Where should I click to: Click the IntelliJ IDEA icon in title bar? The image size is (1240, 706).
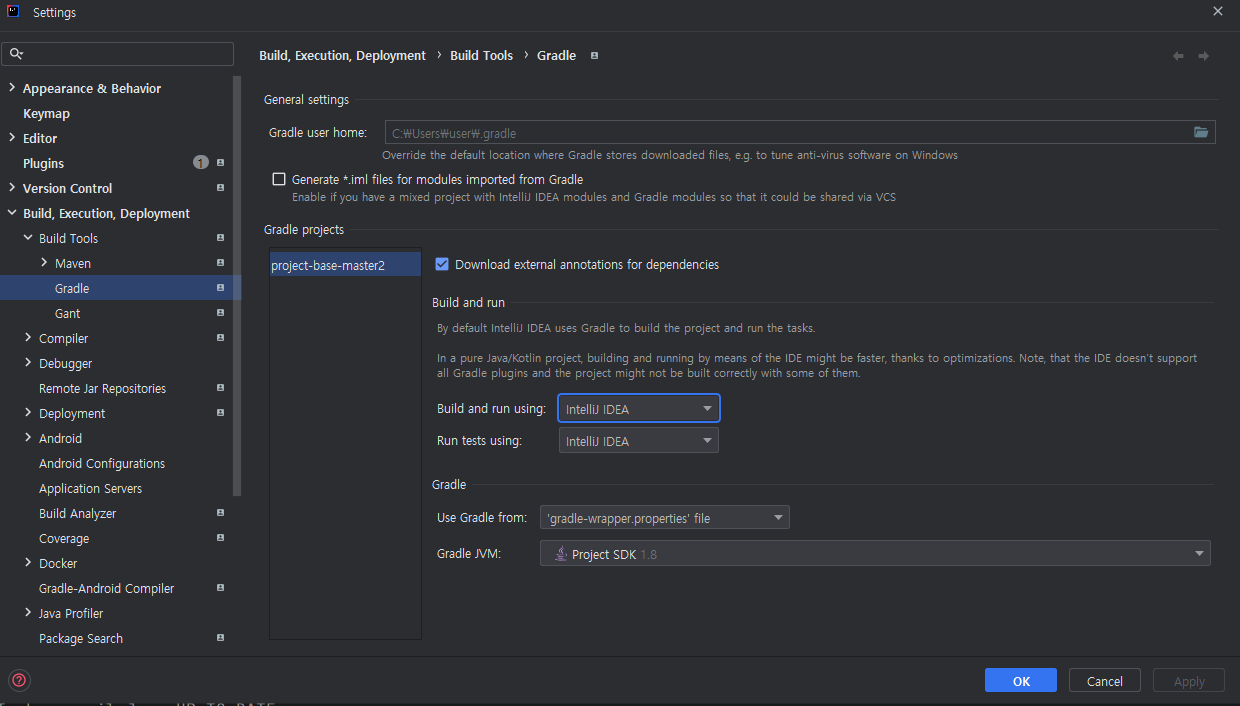tap(14, 12)
